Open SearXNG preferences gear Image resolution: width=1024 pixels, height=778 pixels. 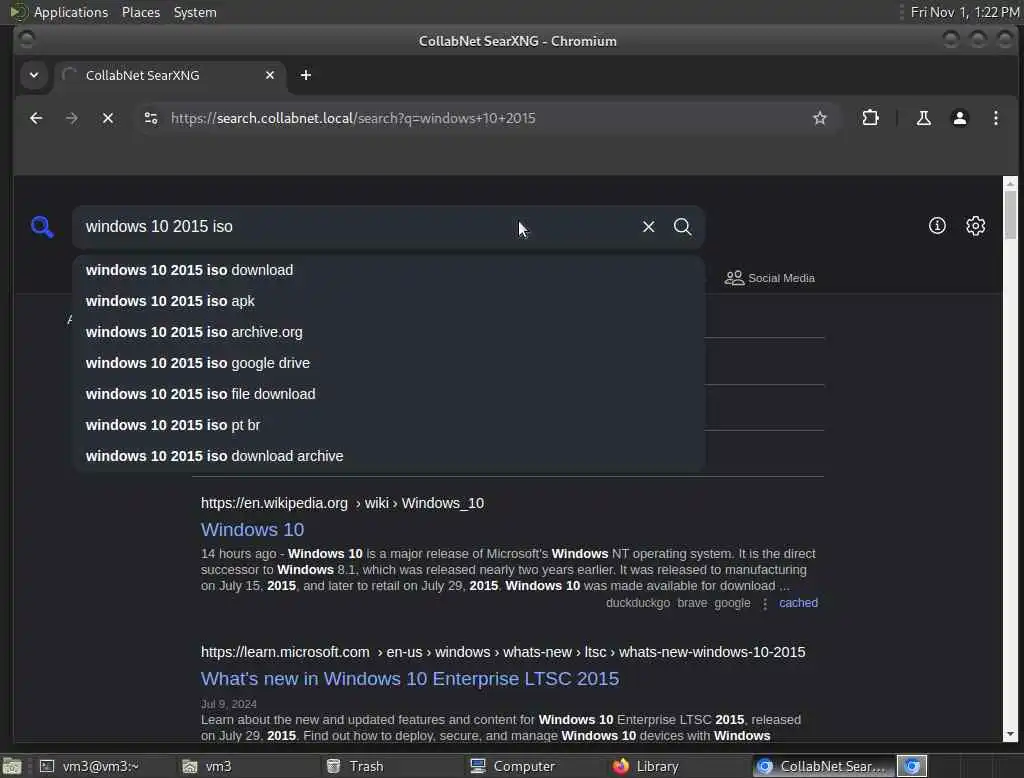pyautogui.click(x=976, y=226)
